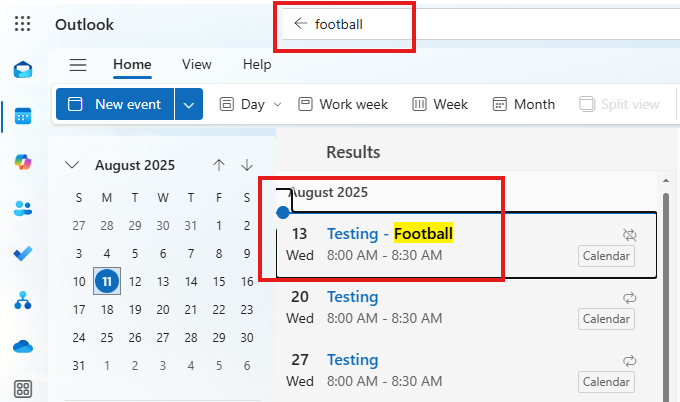Click the New event button
Image resolution: width=680 pixels, height=402 pixels.
click(x=115, y=104)
